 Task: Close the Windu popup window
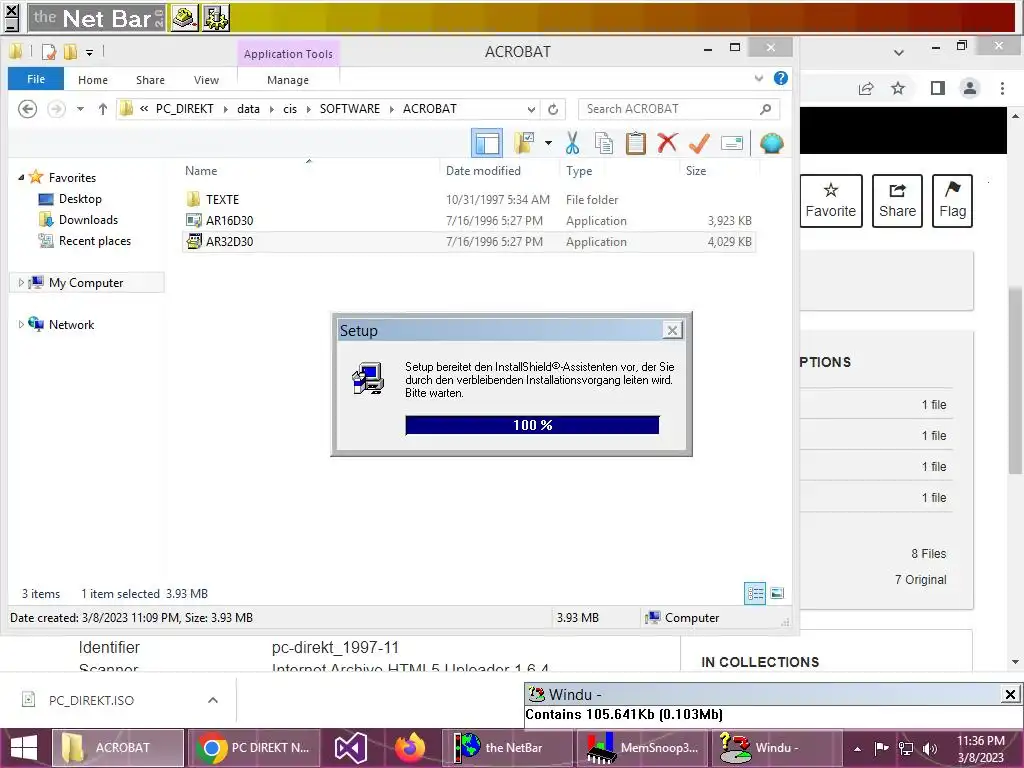(x=1010, y=694)
